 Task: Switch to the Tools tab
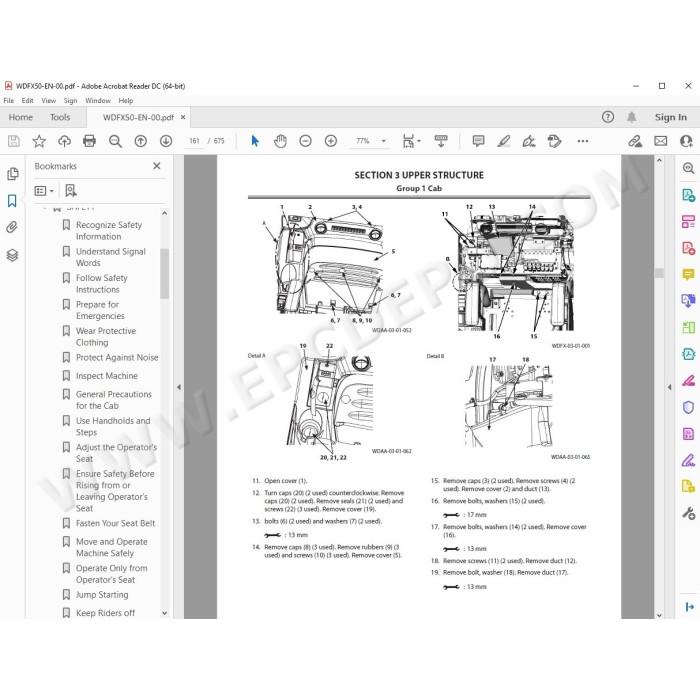60,117
